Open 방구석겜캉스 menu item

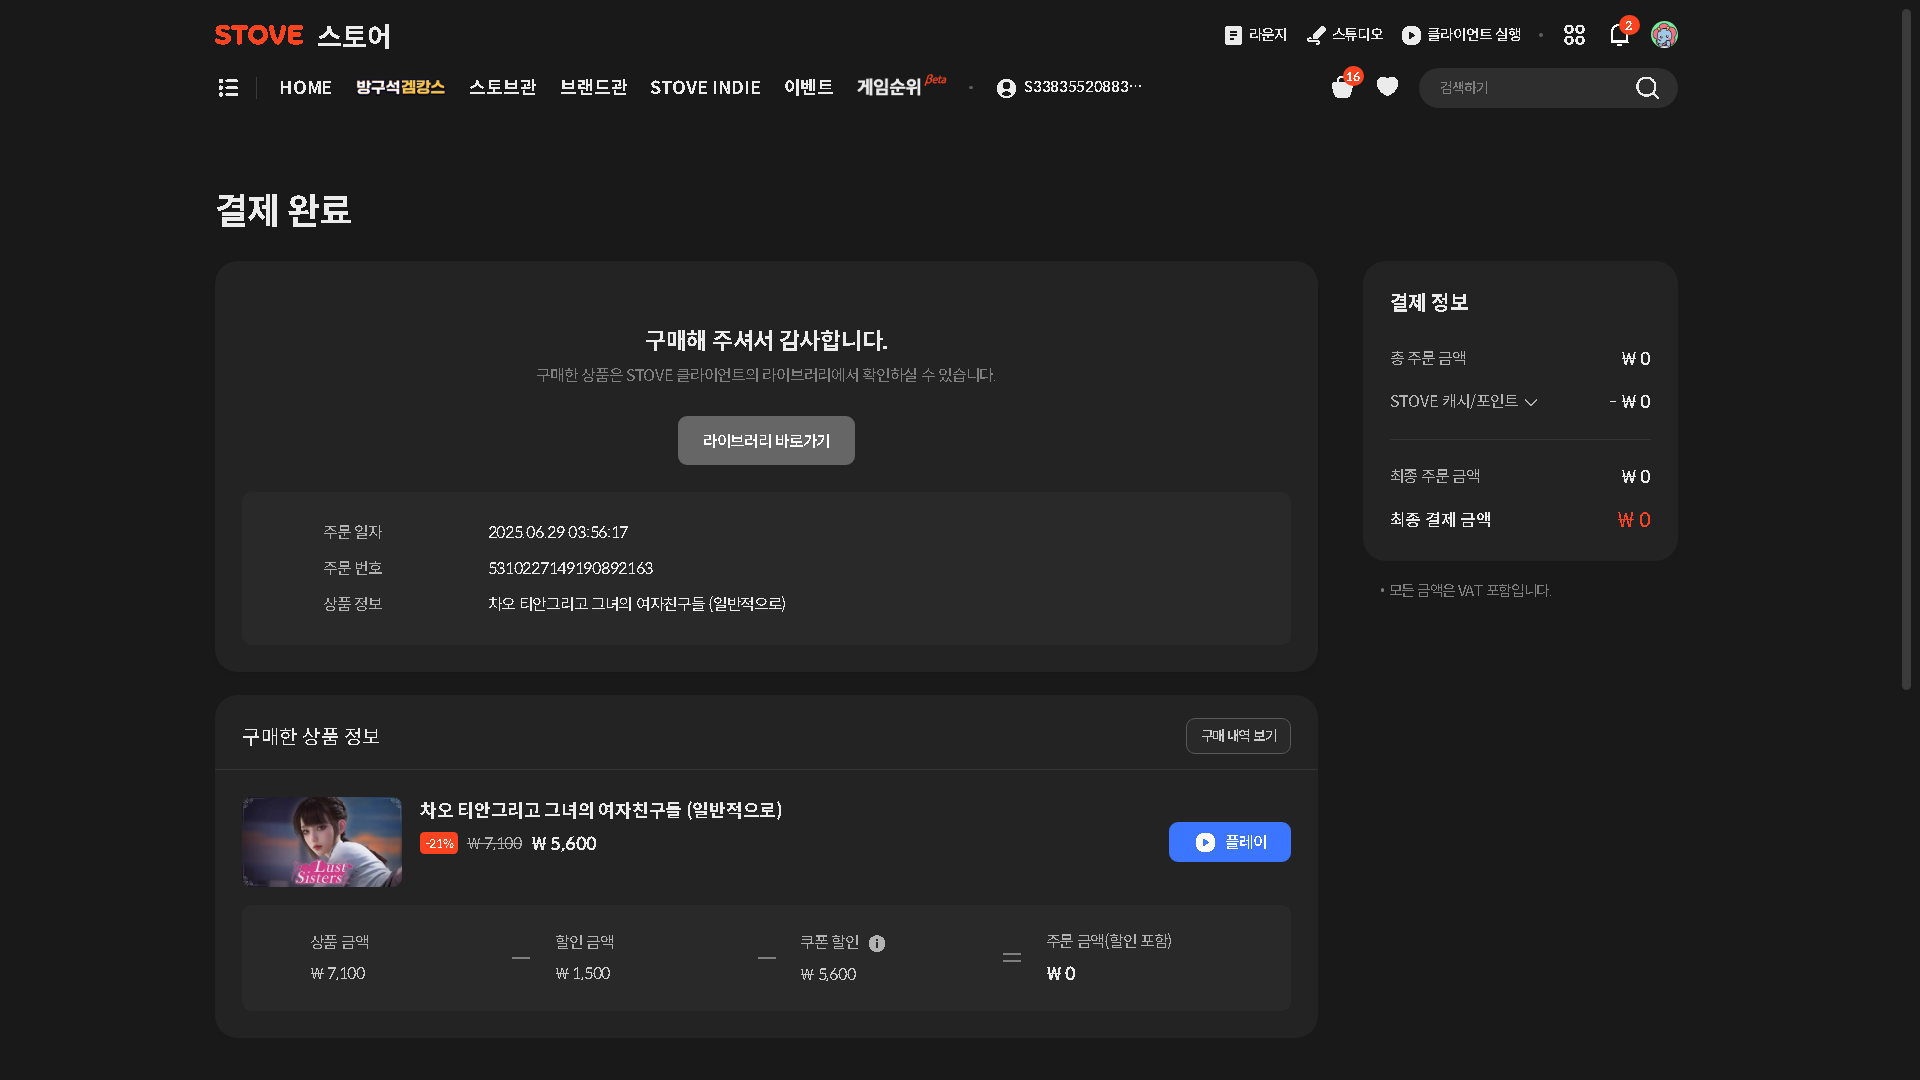[400, 88]
